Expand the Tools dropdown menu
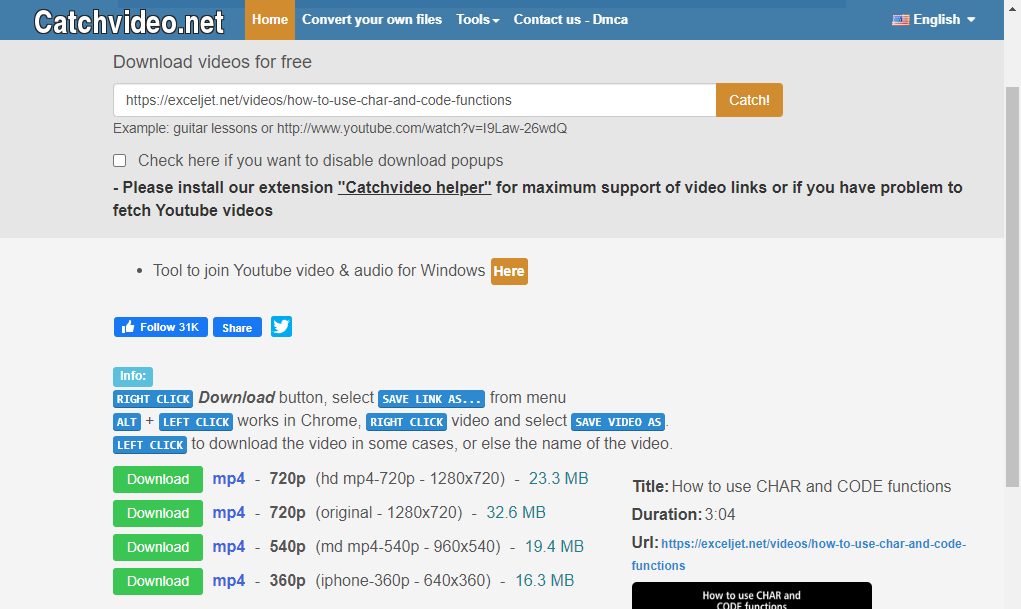1021x609 pixels. [x=477, y=19]
